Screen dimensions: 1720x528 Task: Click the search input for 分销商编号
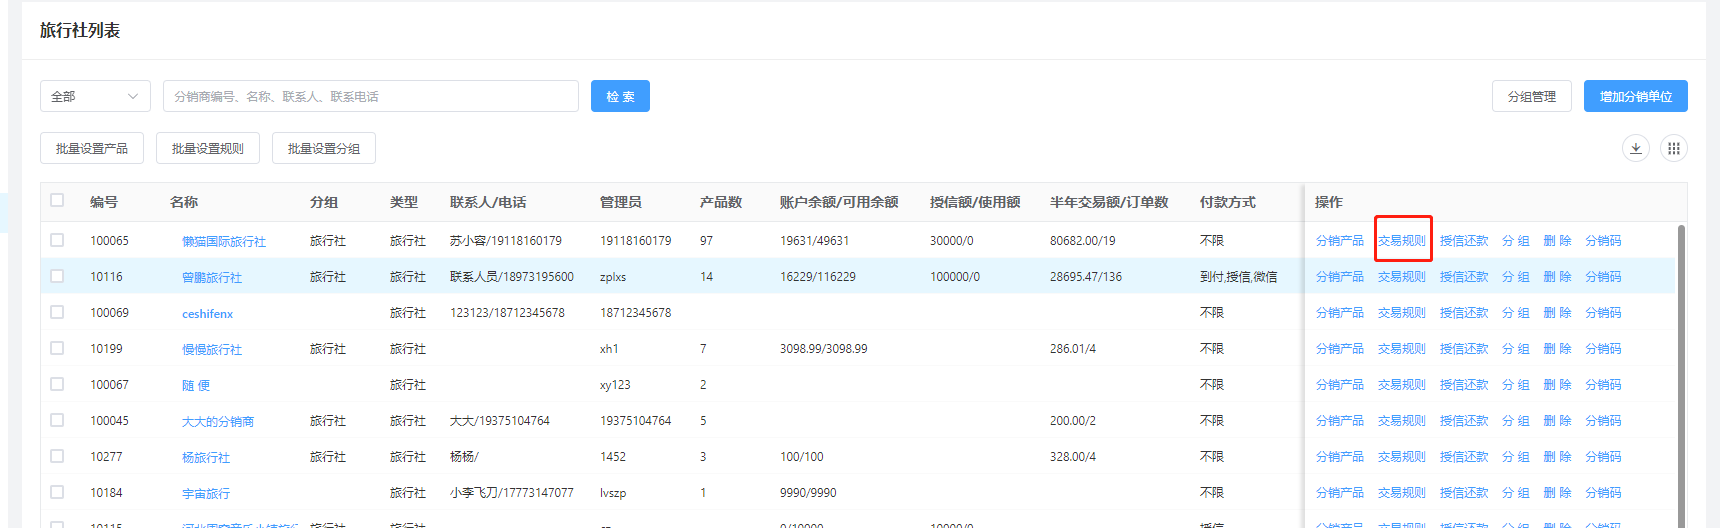tap(370, 96)
